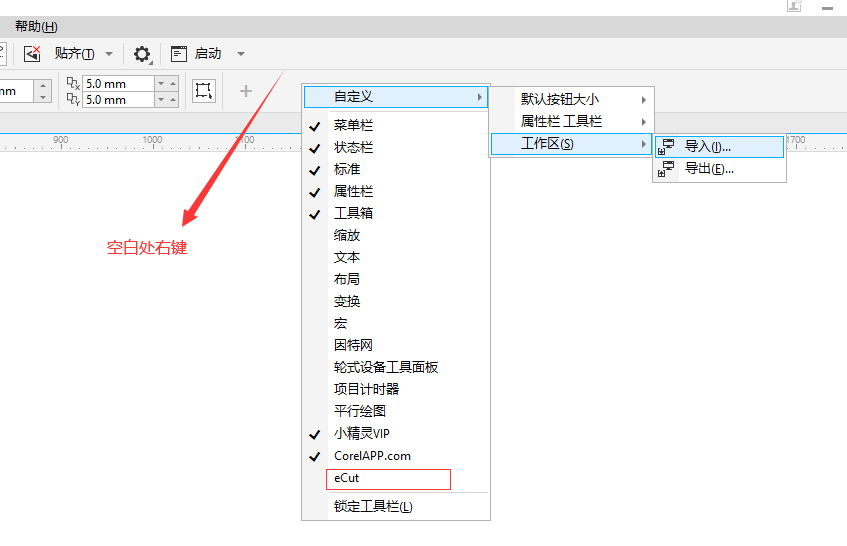Expand the 工作区(S) submenu
Viewport: 847px width, 546px height.
[572, 144]
